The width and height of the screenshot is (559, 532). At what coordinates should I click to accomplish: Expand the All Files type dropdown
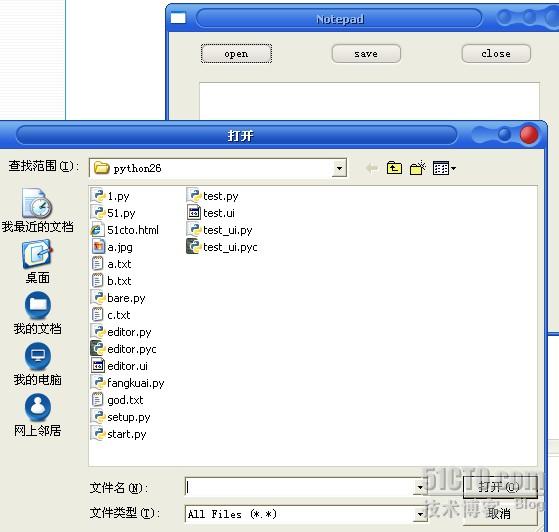pyautogui.click(x=420, y=514)
